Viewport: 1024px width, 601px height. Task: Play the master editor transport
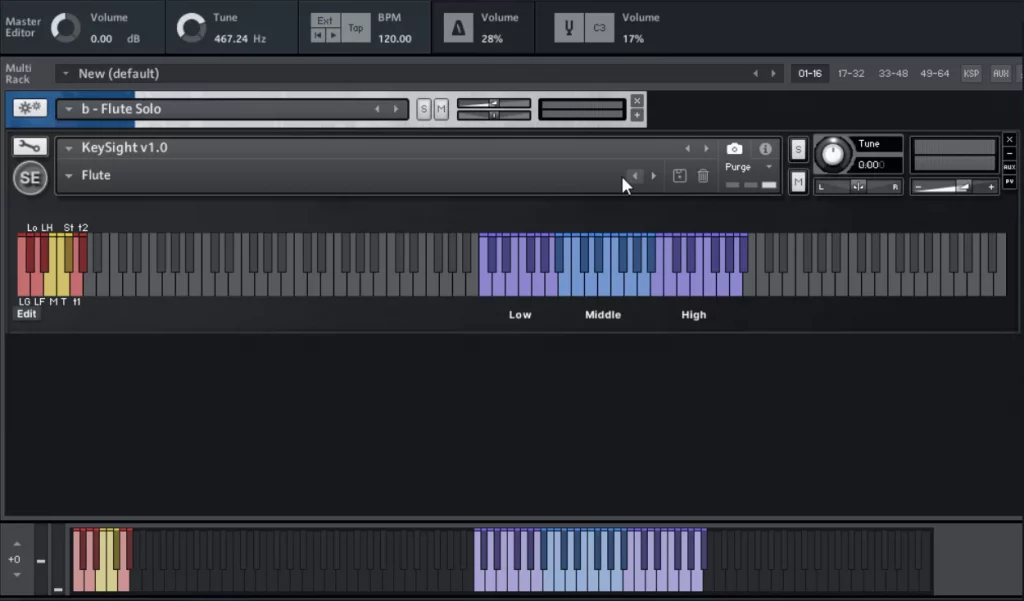coord(333,35)
